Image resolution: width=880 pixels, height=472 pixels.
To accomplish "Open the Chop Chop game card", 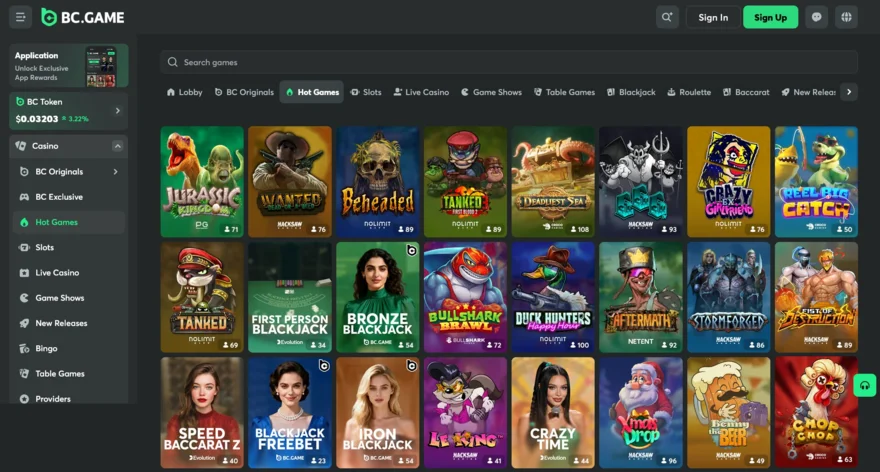I will 816,413.
